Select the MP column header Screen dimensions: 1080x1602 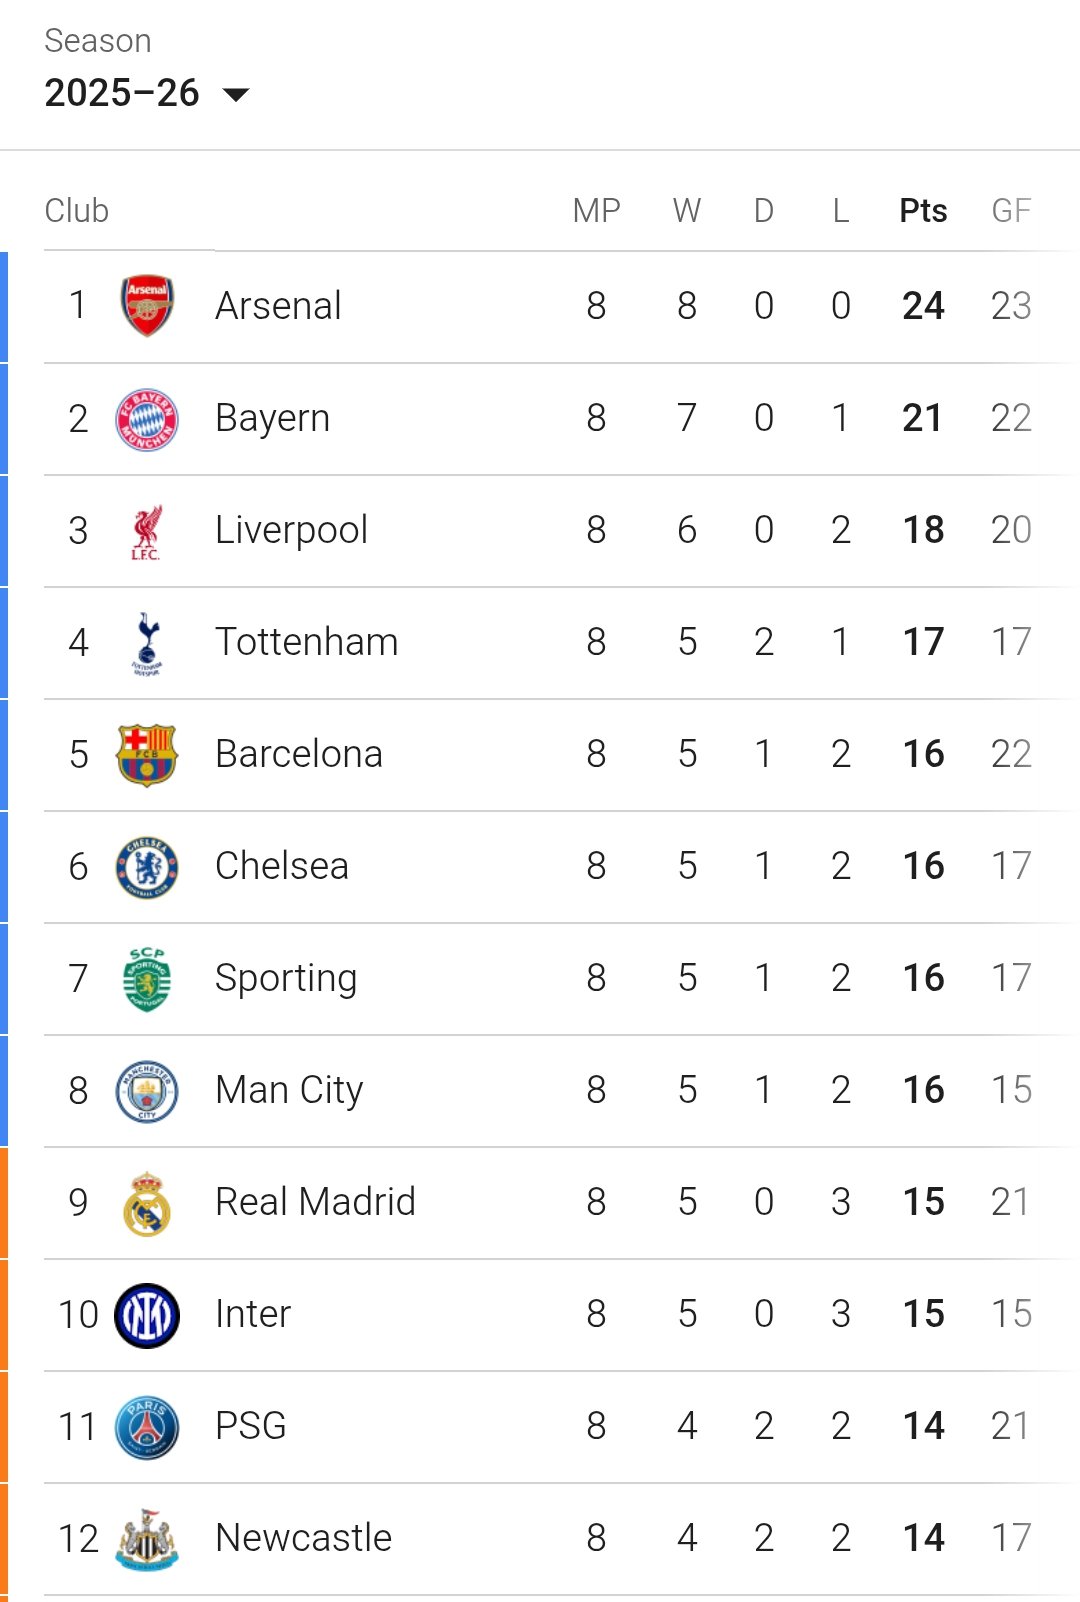pyautogui.click(x=597, y=211)
